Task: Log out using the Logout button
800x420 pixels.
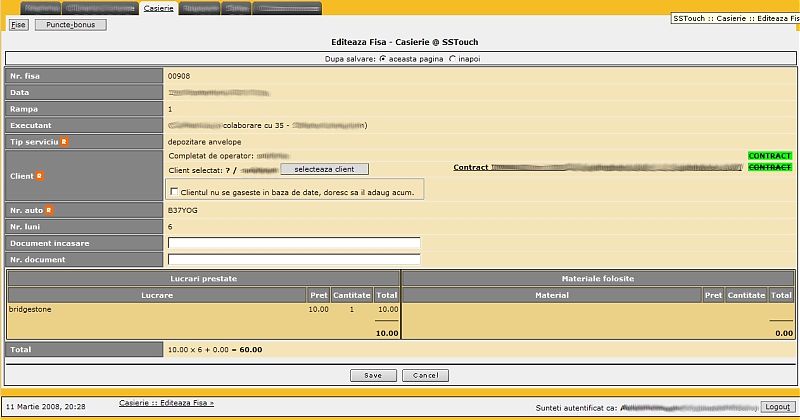Action: pos(778,407)
